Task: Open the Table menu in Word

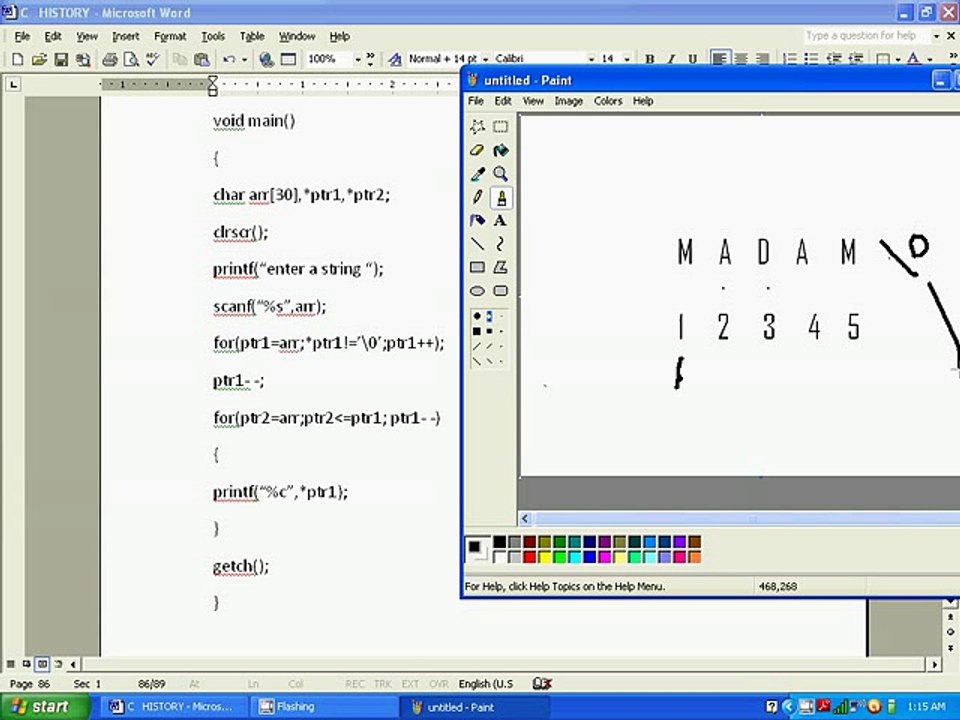Action: point(252,36)
